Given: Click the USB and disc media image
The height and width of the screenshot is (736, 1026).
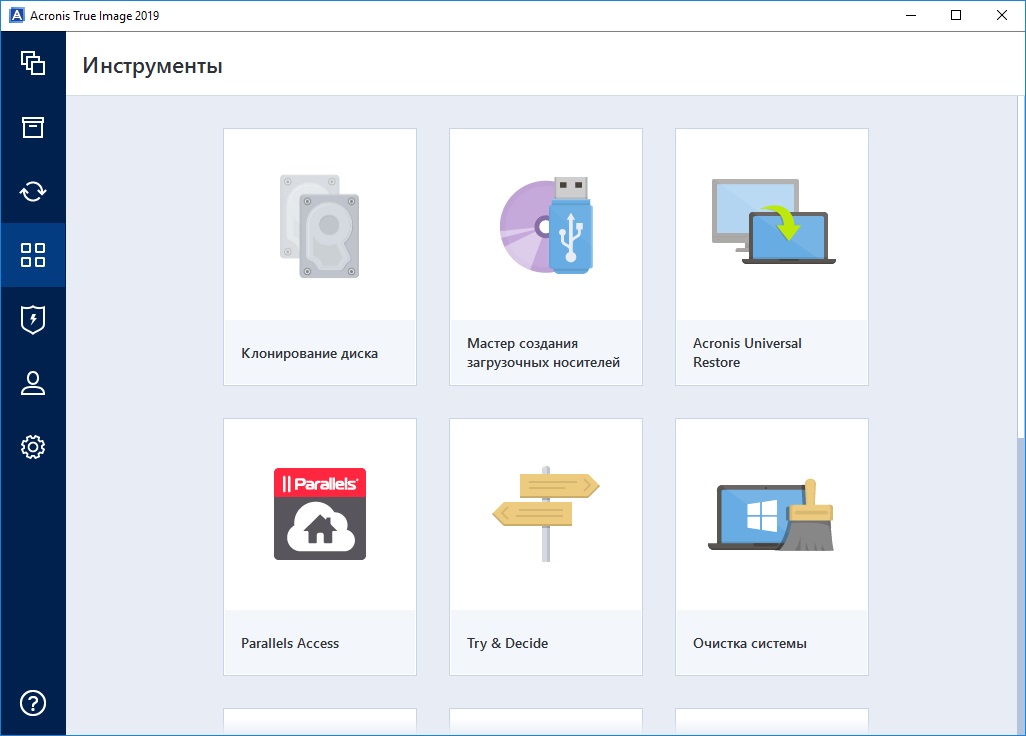Looking at the screenshot, I should tap(546, 225).
